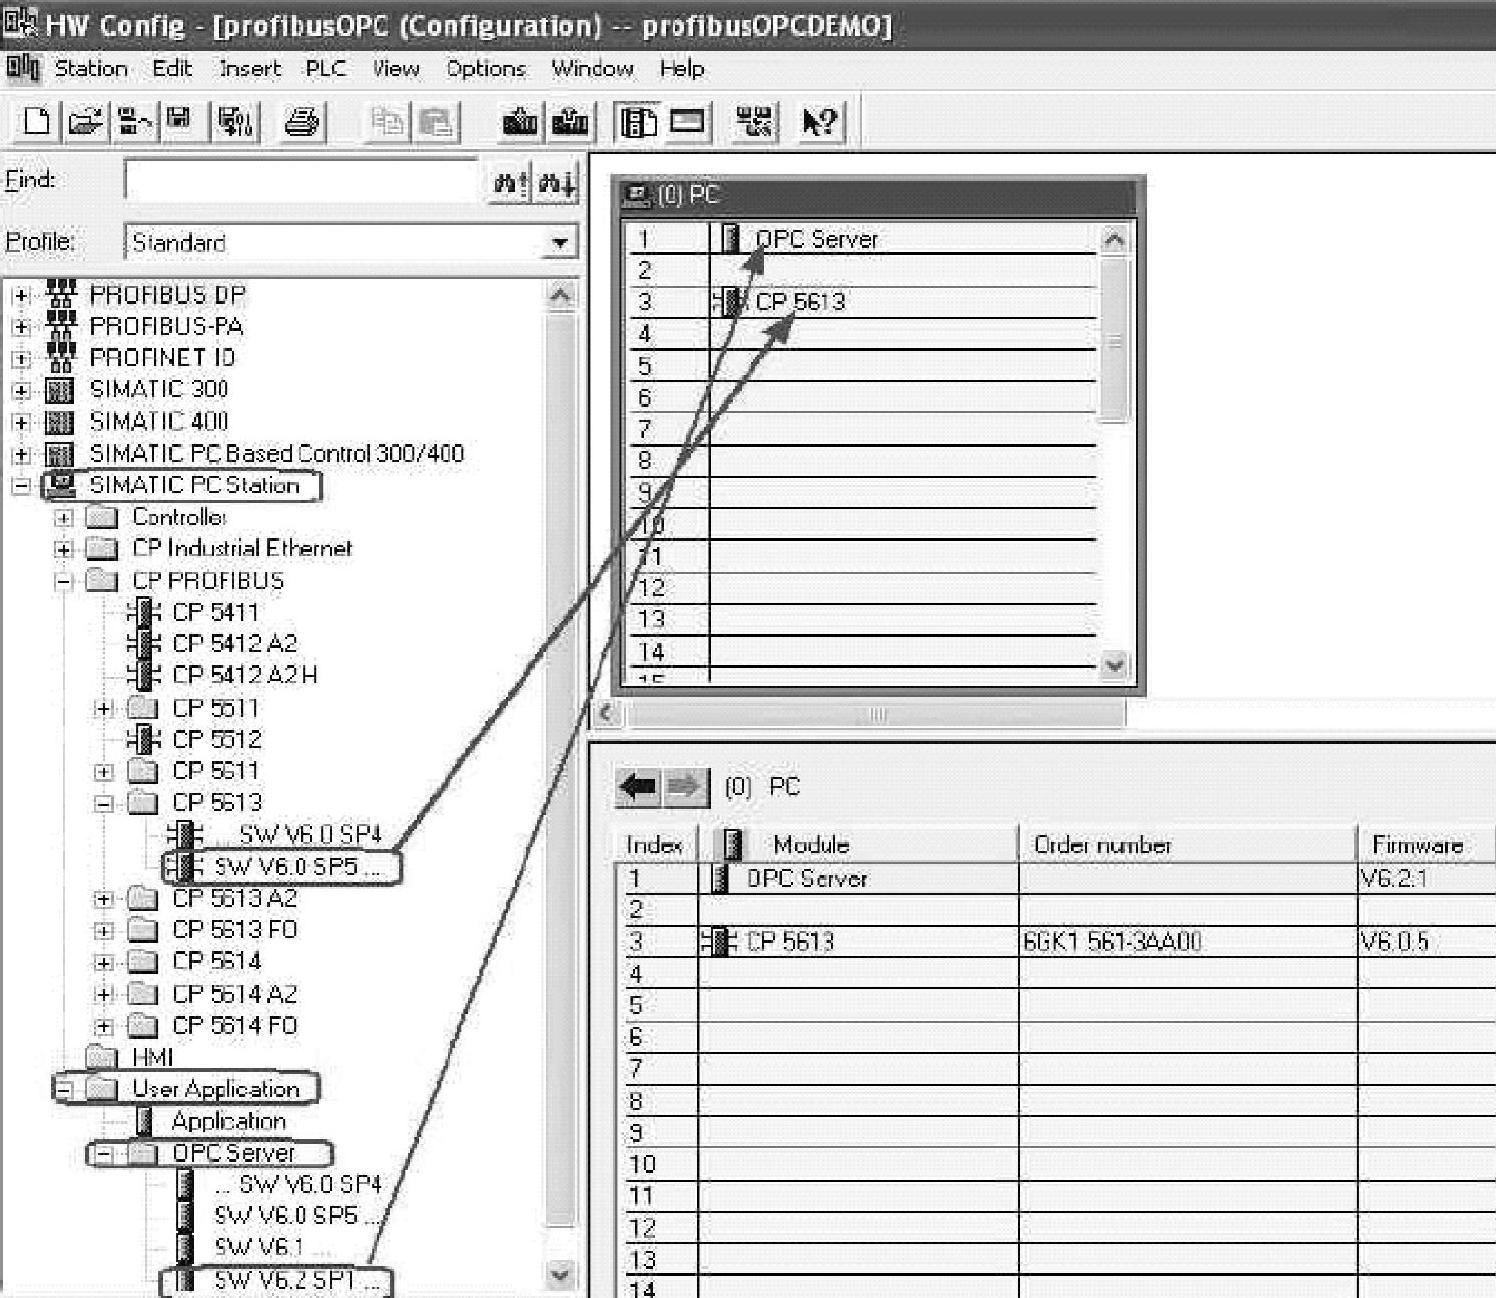Open the Configure Network icon
1496x1298 pixels.
point(755,122)
